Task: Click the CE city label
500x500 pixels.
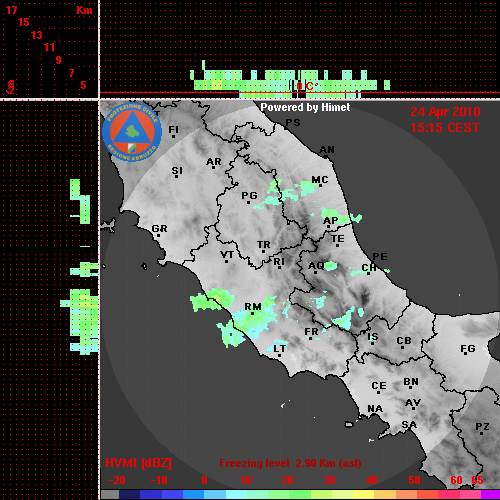Action: [379, 386]
